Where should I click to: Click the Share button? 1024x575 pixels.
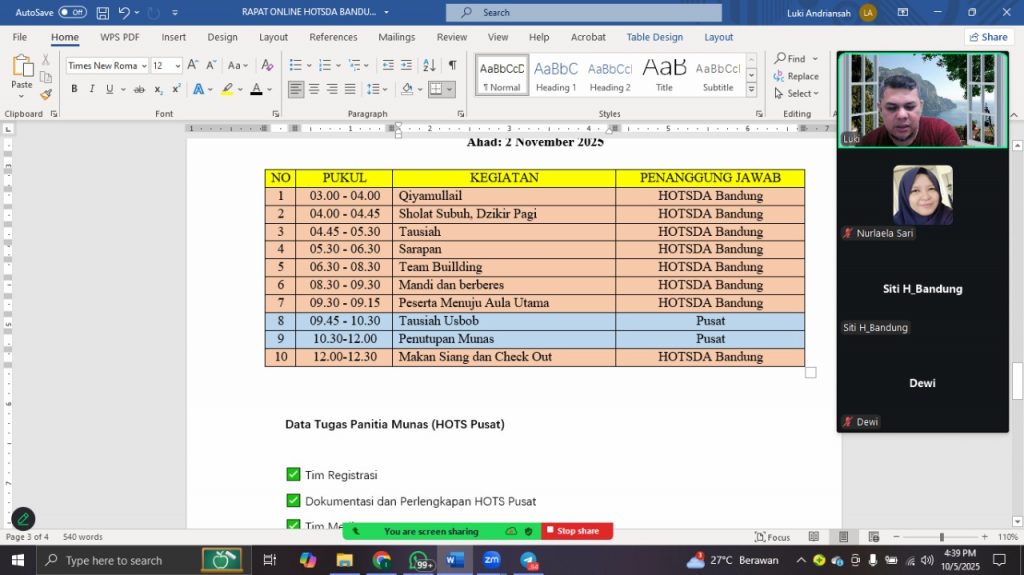point(988,37)
